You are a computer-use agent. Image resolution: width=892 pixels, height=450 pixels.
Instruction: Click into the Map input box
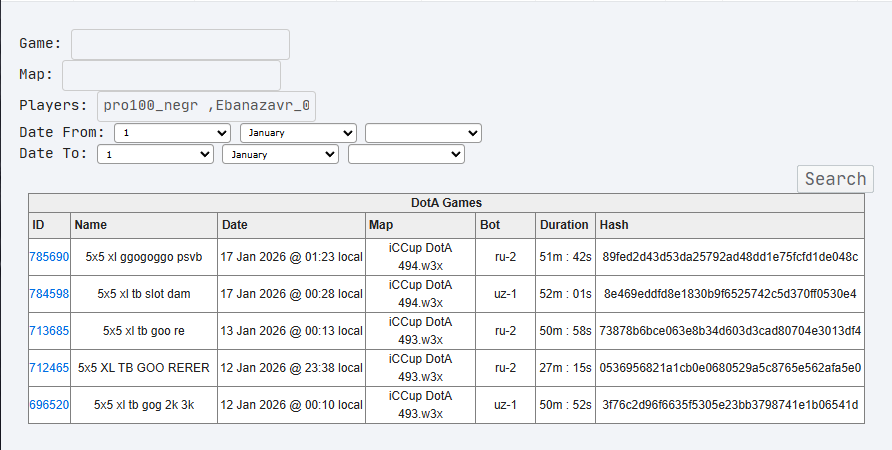[x=171, y=76]
